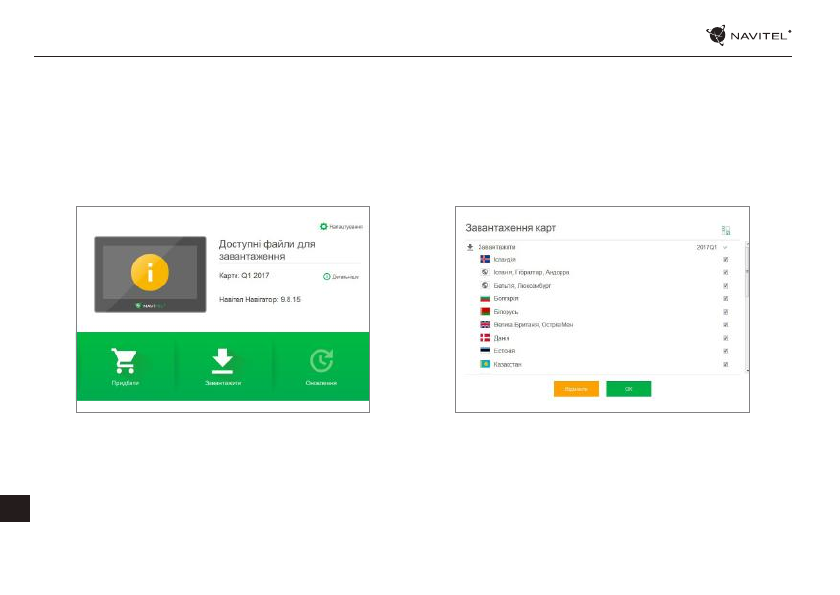The width and height of the screenshot is (840, 595).
Task: Click the globe icon for Belgium, Luxembourg
Action: pyautogui.click(x=485, y=285)
